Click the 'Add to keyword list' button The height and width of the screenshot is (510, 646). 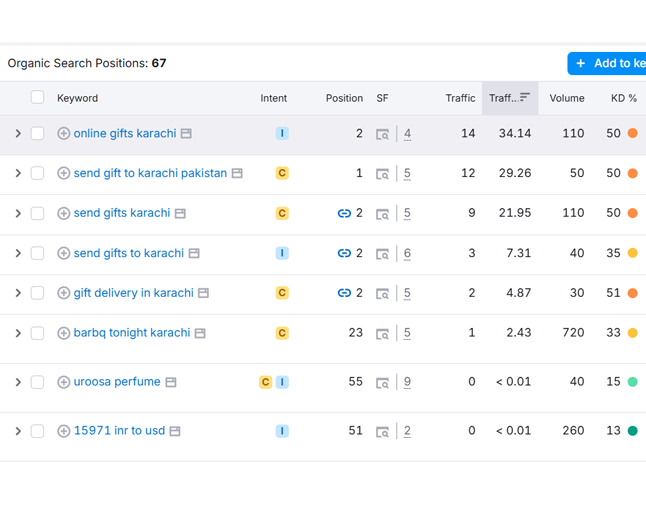pyautogui.click(x=607, y=63)
